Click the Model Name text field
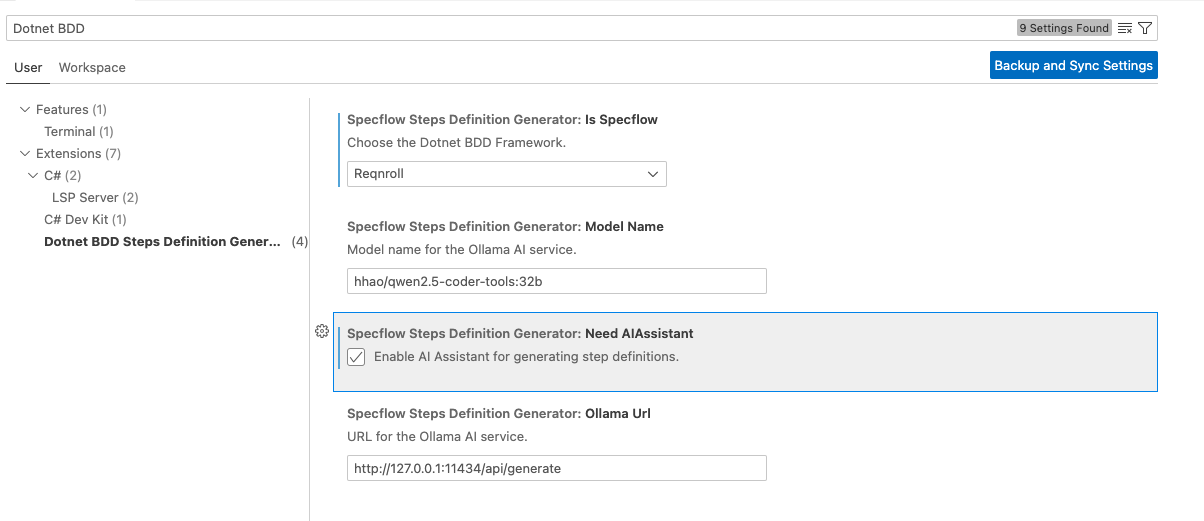Viewport: 1204px width, 521px height. [556, 281]
